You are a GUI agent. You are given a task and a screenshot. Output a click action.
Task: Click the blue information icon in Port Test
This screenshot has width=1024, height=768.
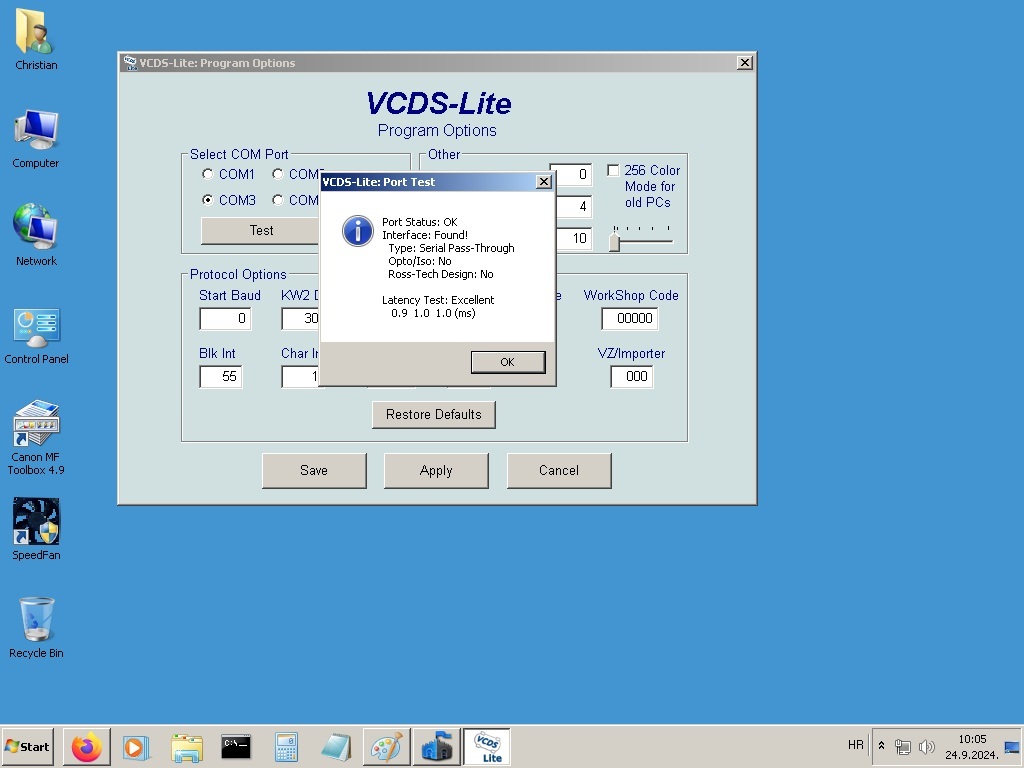(x=358, y=231)
